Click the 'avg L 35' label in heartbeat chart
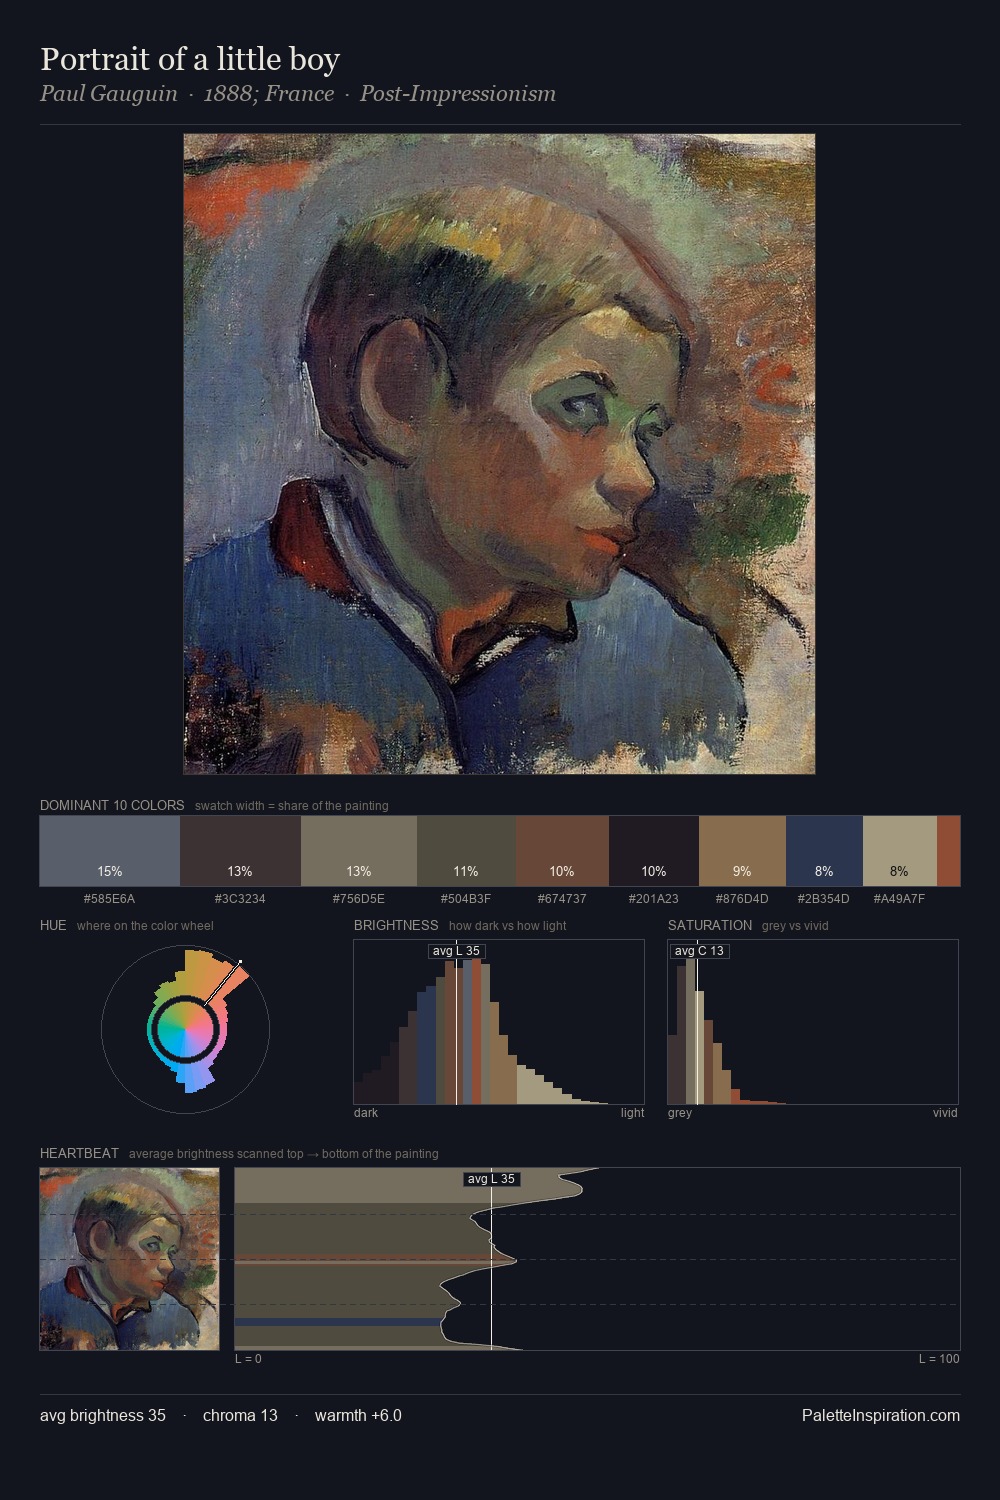The image size is (1000, 1500). [x=491, y=1179]
